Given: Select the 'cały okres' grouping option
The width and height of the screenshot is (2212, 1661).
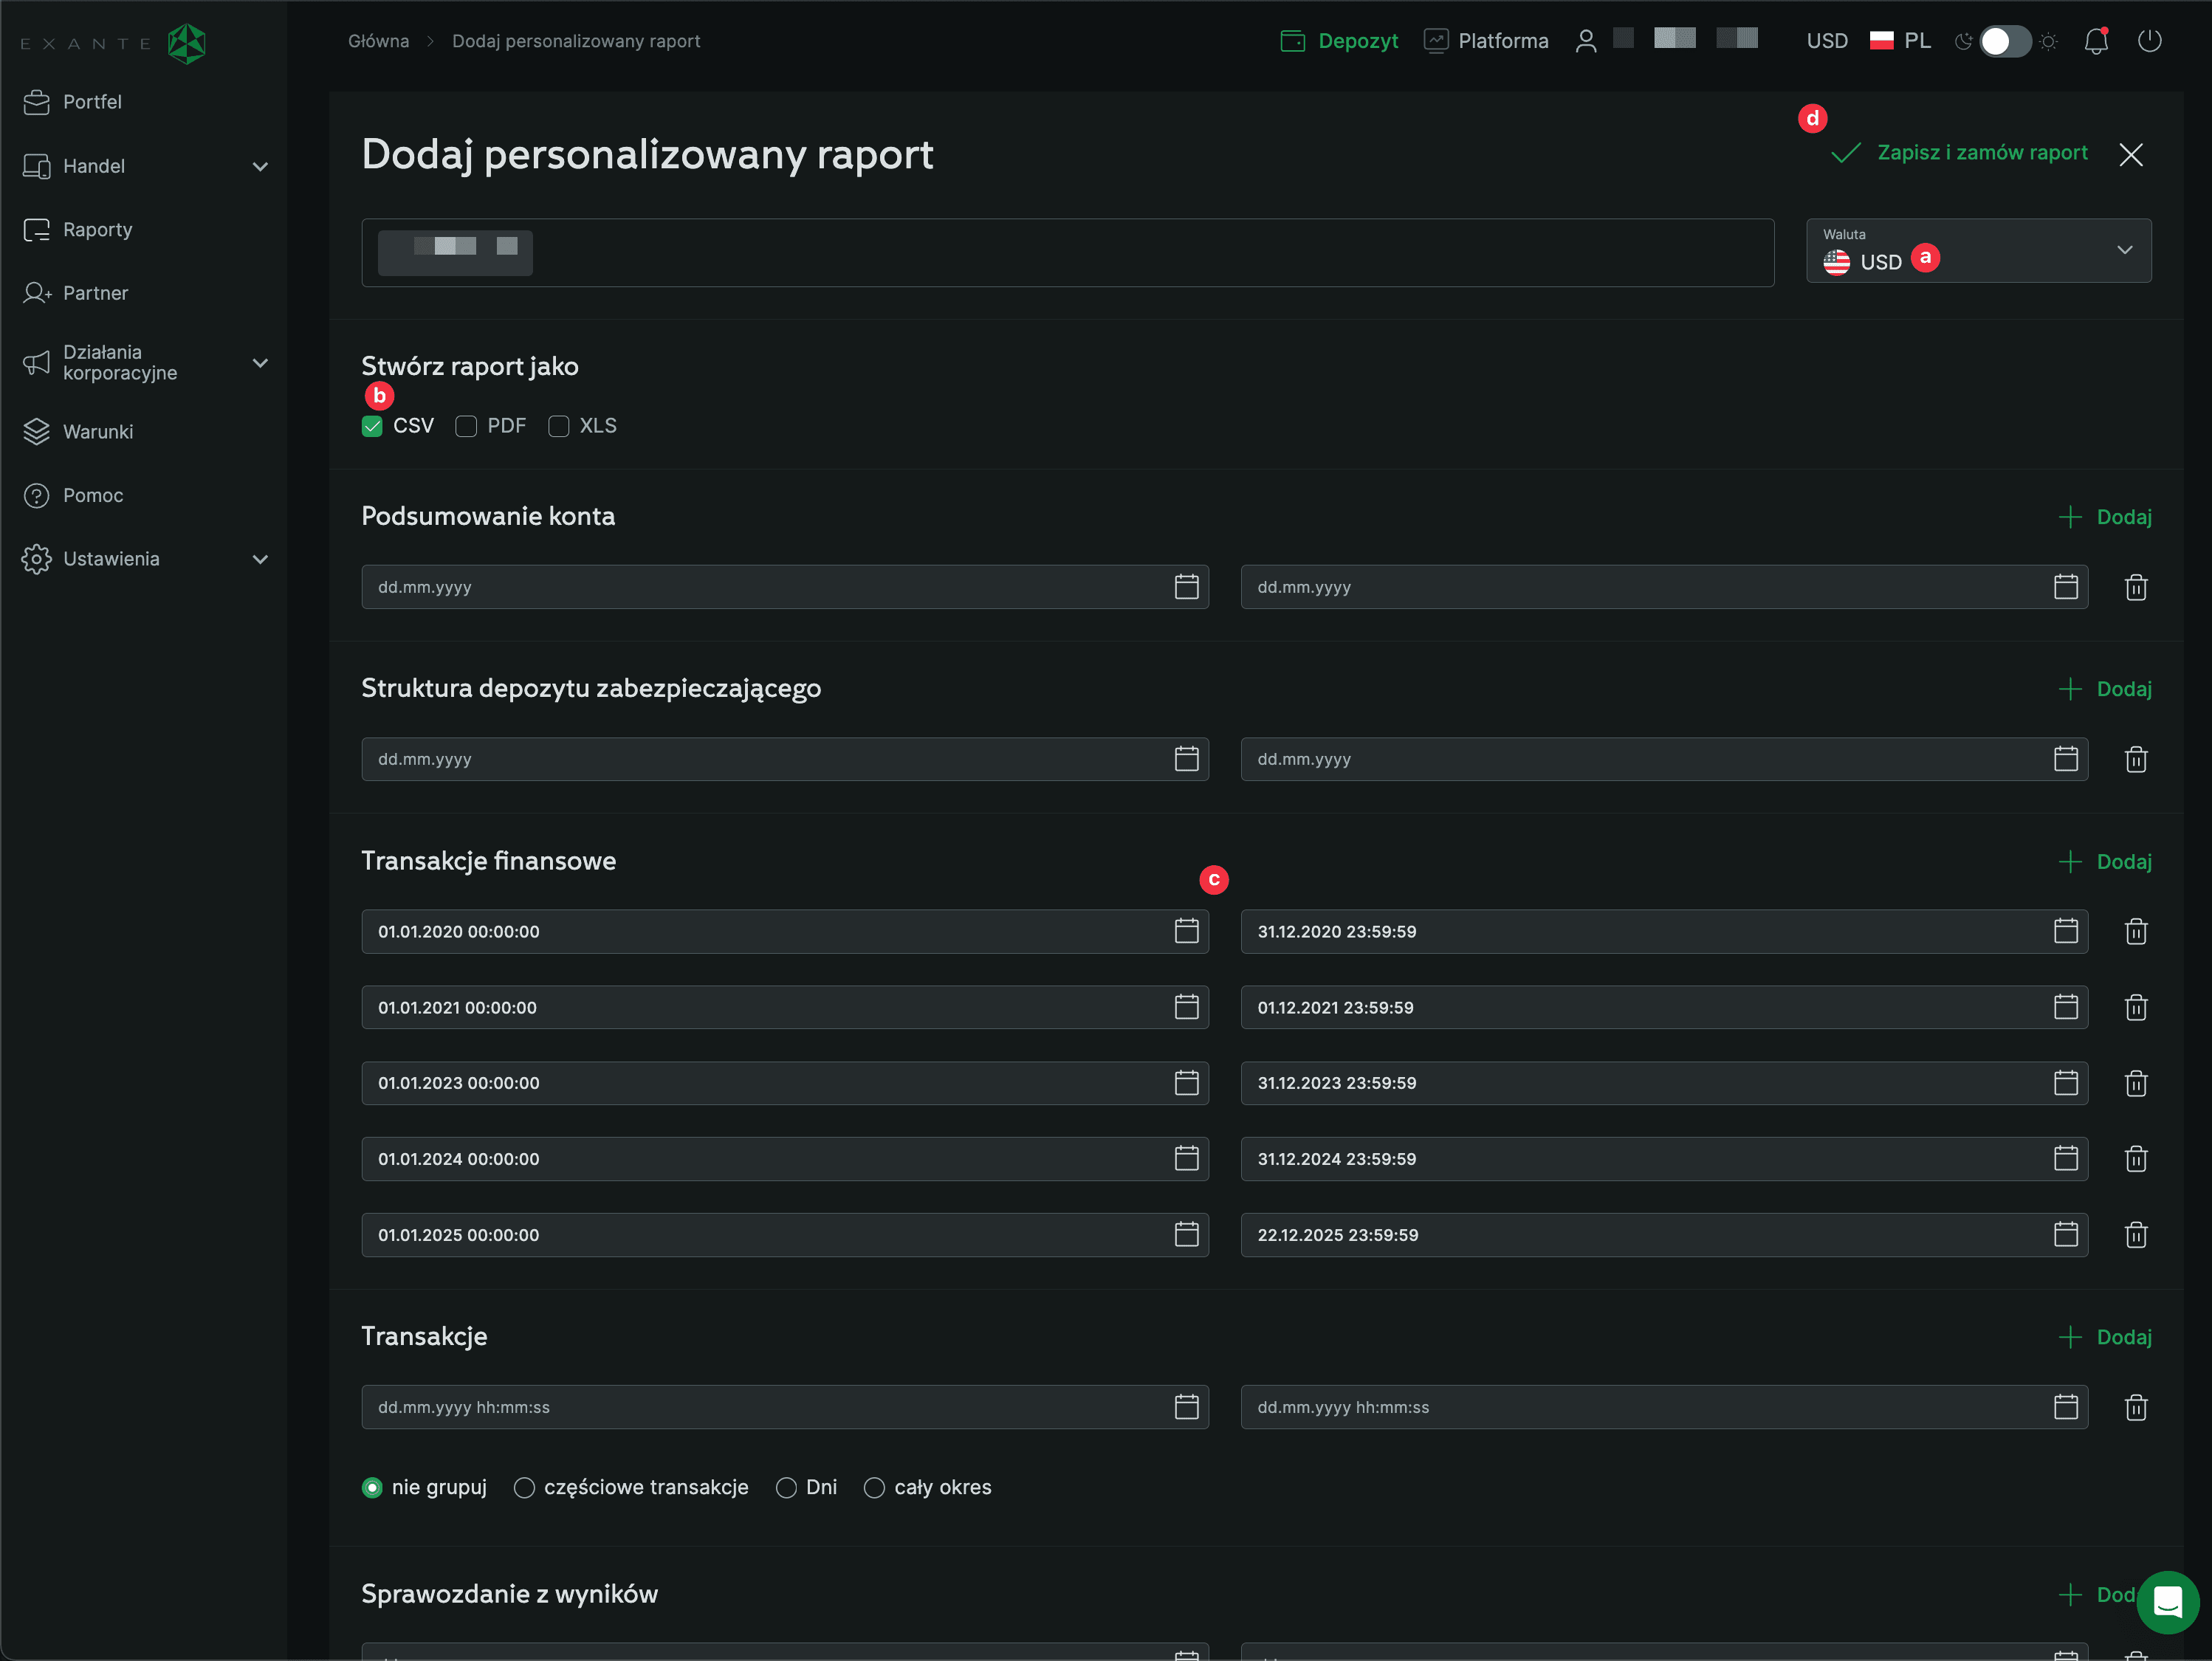Looking at the screenshot, I should pos(874,1487).
